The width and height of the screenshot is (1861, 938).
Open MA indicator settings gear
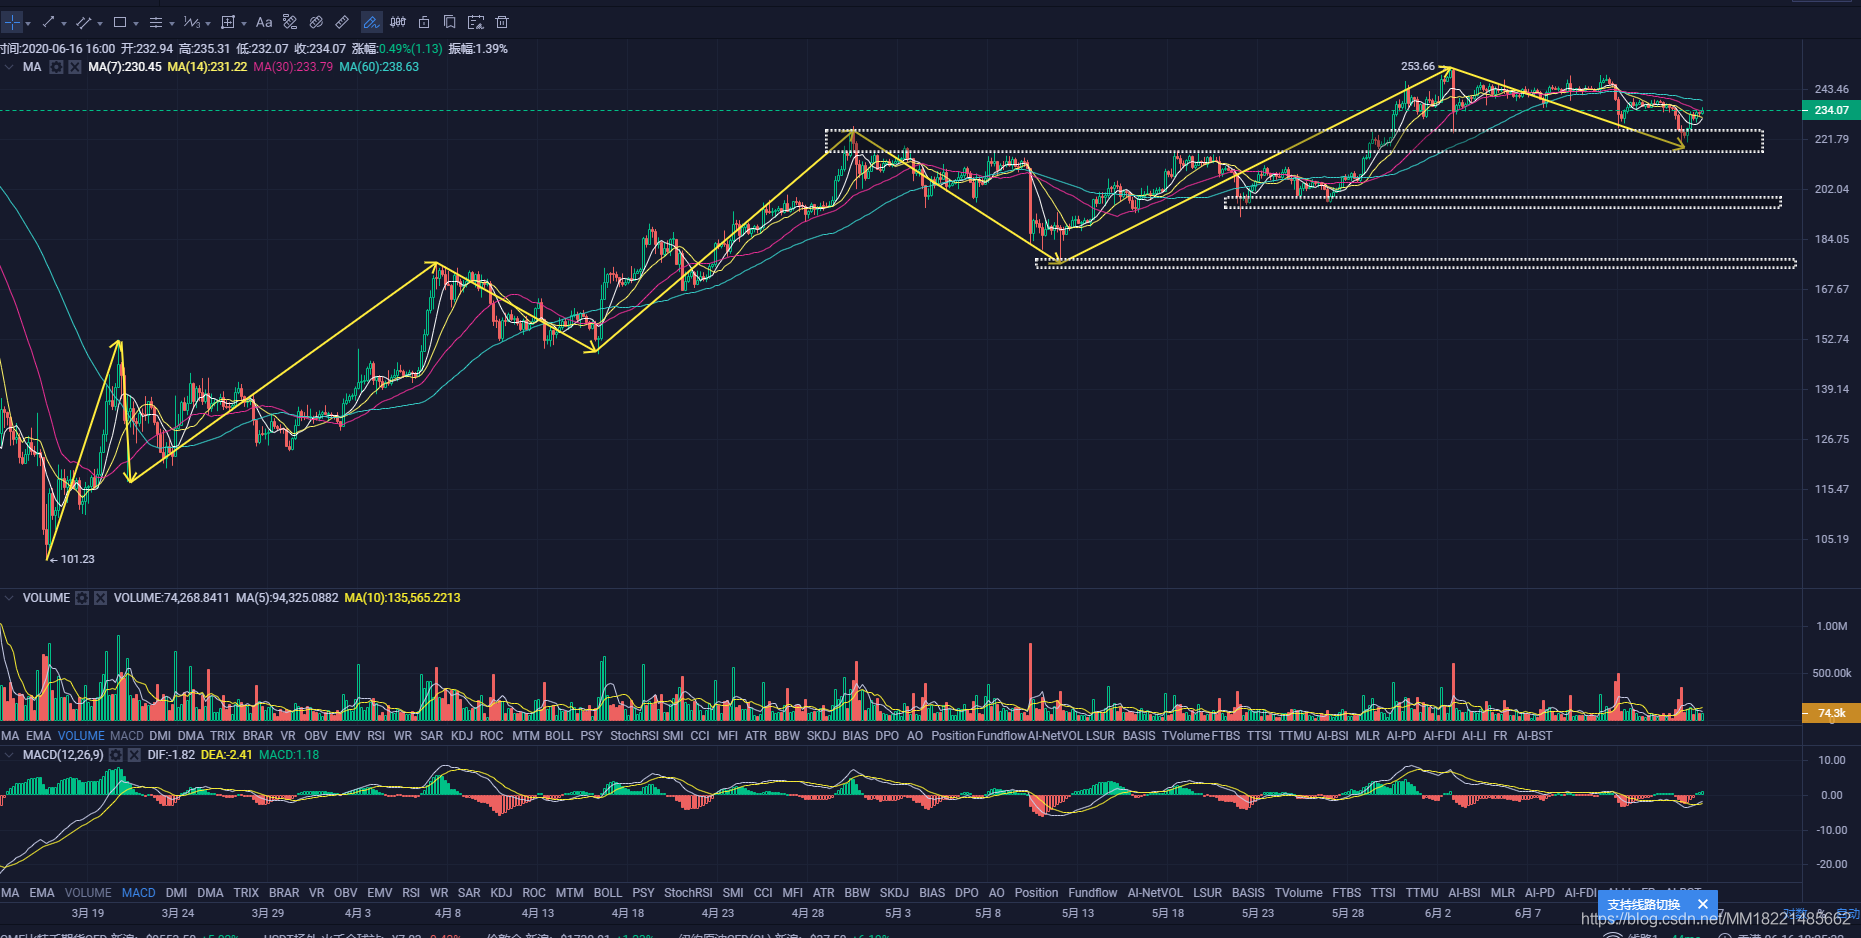point(57,67)
